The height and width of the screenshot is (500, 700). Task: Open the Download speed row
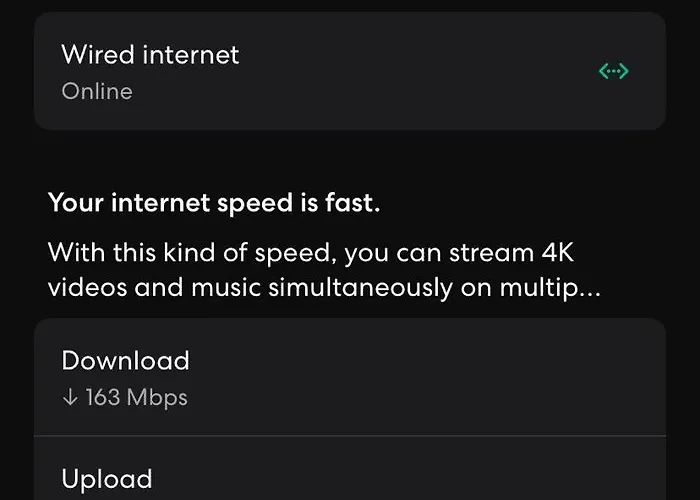pos(350,377)
